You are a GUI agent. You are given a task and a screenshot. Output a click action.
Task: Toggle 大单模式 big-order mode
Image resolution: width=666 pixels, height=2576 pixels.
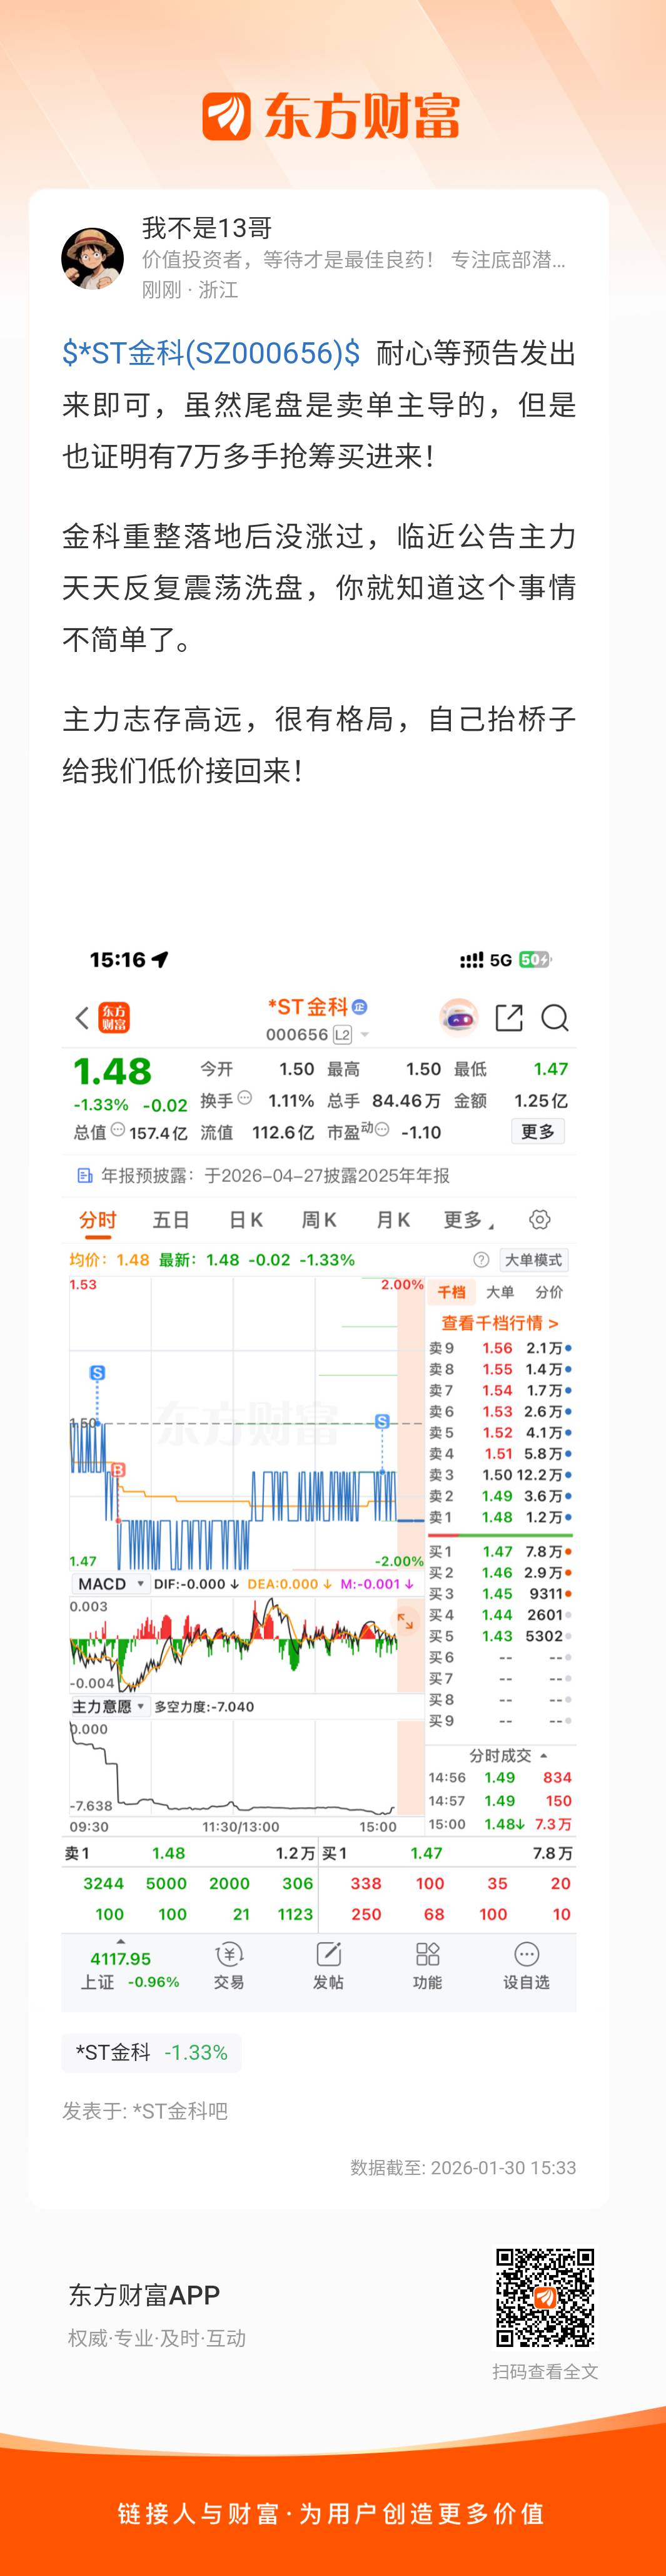(533, 1260)
